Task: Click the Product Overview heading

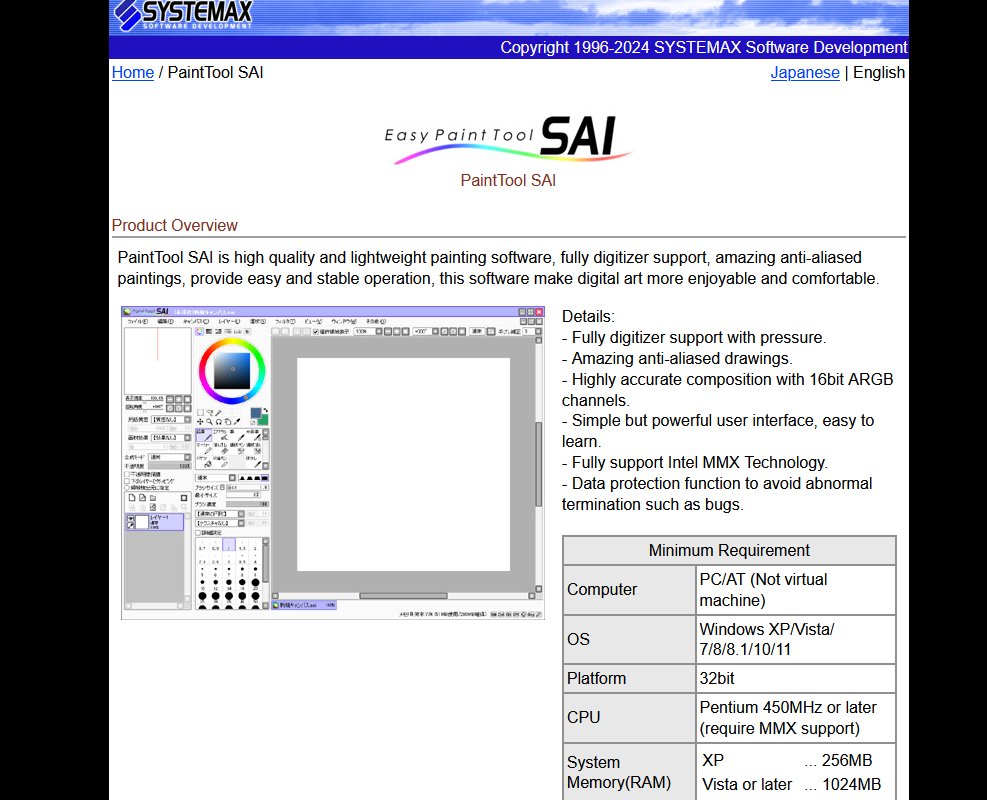Action: click(174, 225)
